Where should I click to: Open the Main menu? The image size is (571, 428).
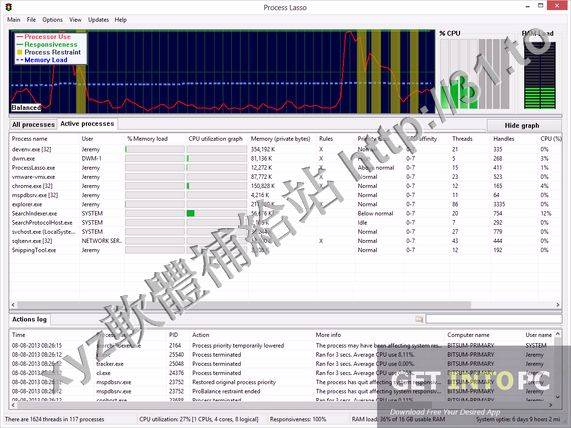(x=13, y=20)
